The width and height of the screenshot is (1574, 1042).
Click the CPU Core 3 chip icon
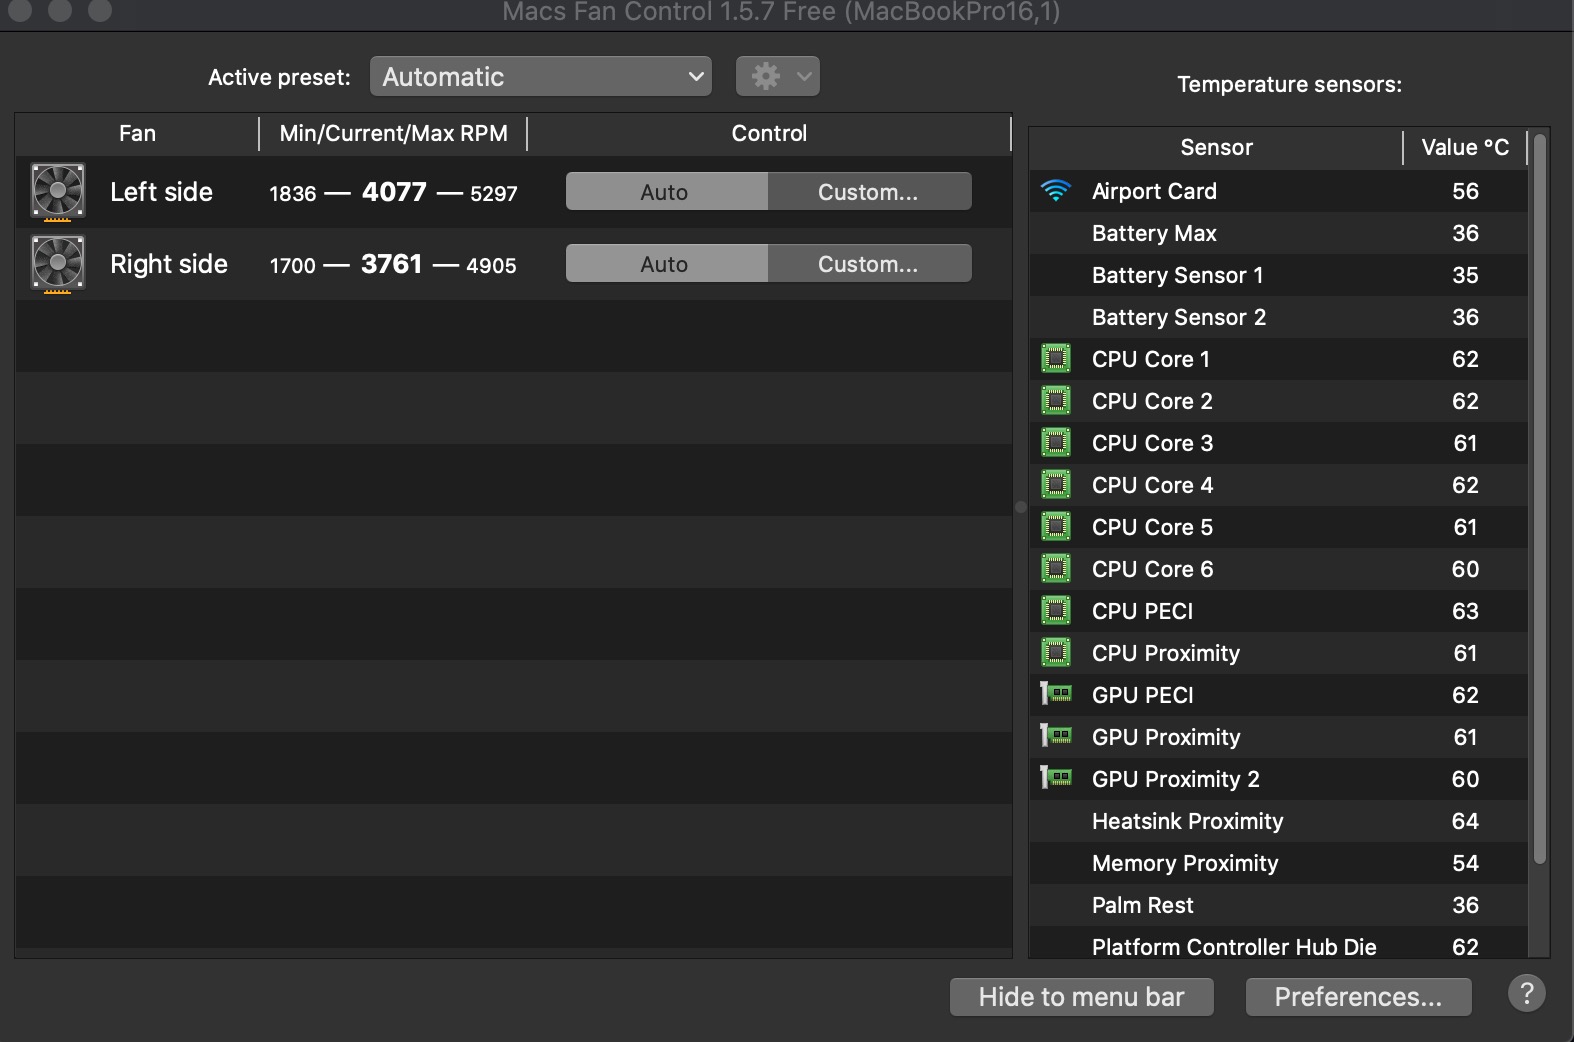click(1056, 442)
